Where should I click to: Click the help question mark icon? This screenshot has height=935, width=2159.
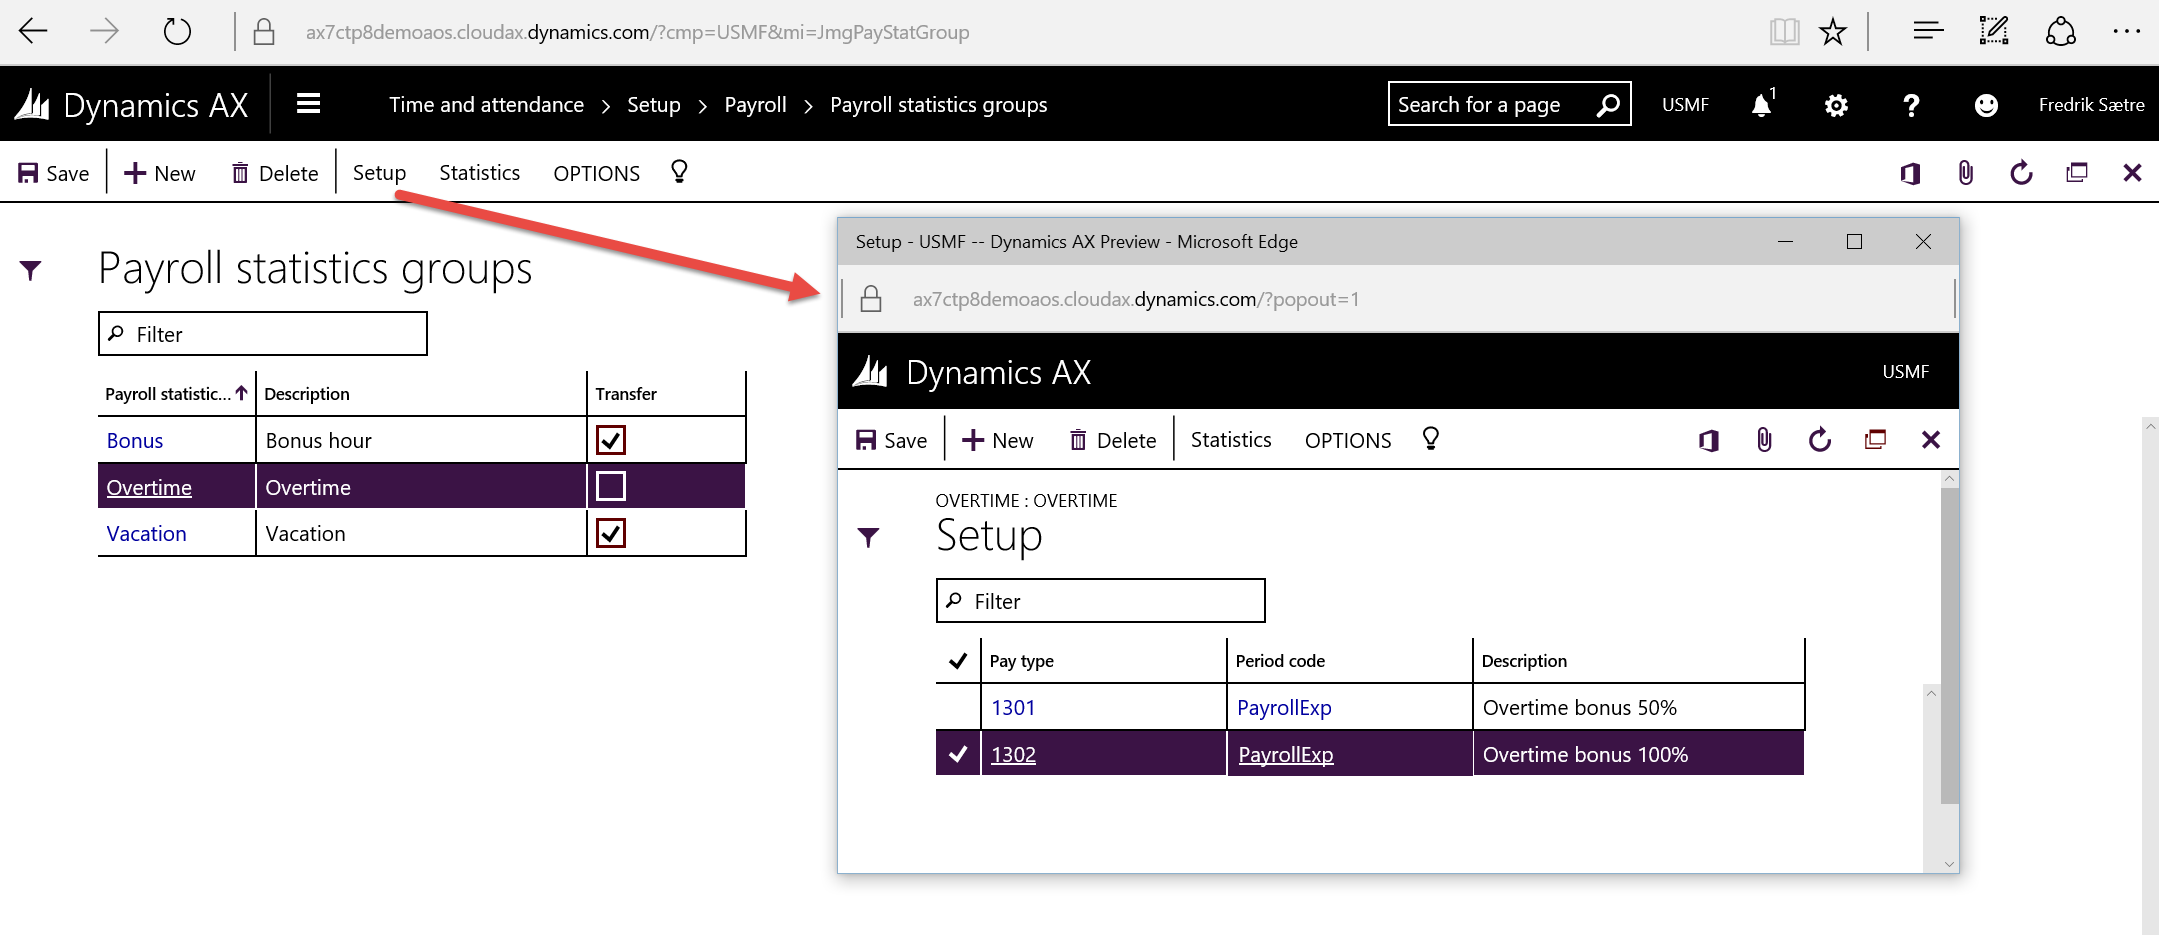(1910, 105)
